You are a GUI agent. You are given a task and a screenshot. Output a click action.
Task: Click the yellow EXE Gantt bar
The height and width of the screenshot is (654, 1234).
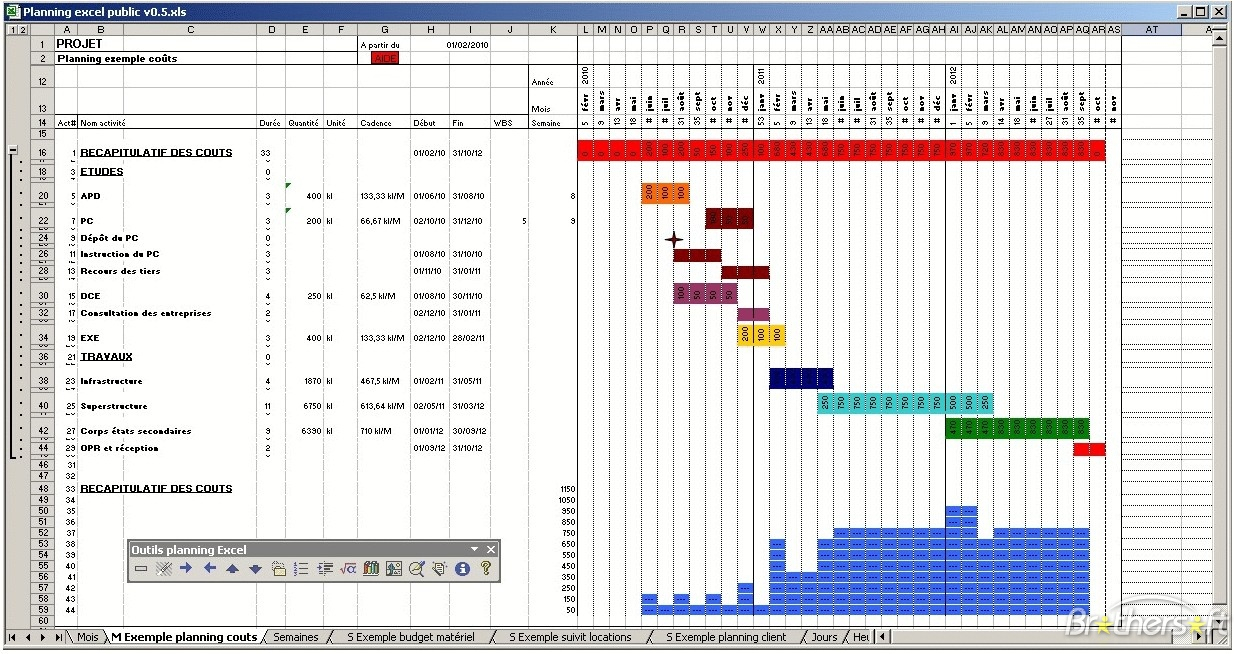(x=761, y=335)
